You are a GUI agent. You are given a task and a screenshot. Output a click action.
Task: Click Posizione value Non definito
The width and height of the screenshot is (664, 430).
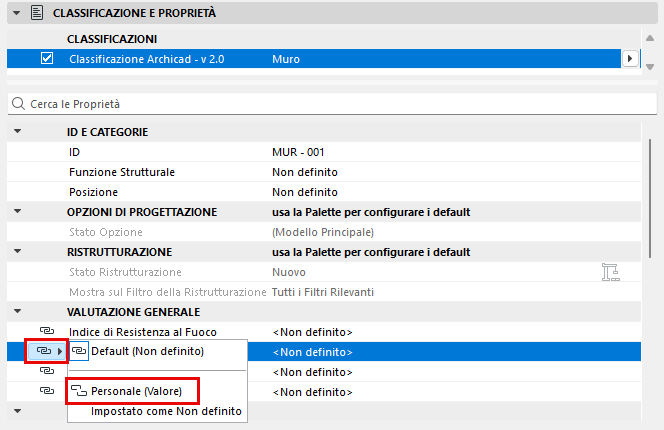click(x=305, y=192)
